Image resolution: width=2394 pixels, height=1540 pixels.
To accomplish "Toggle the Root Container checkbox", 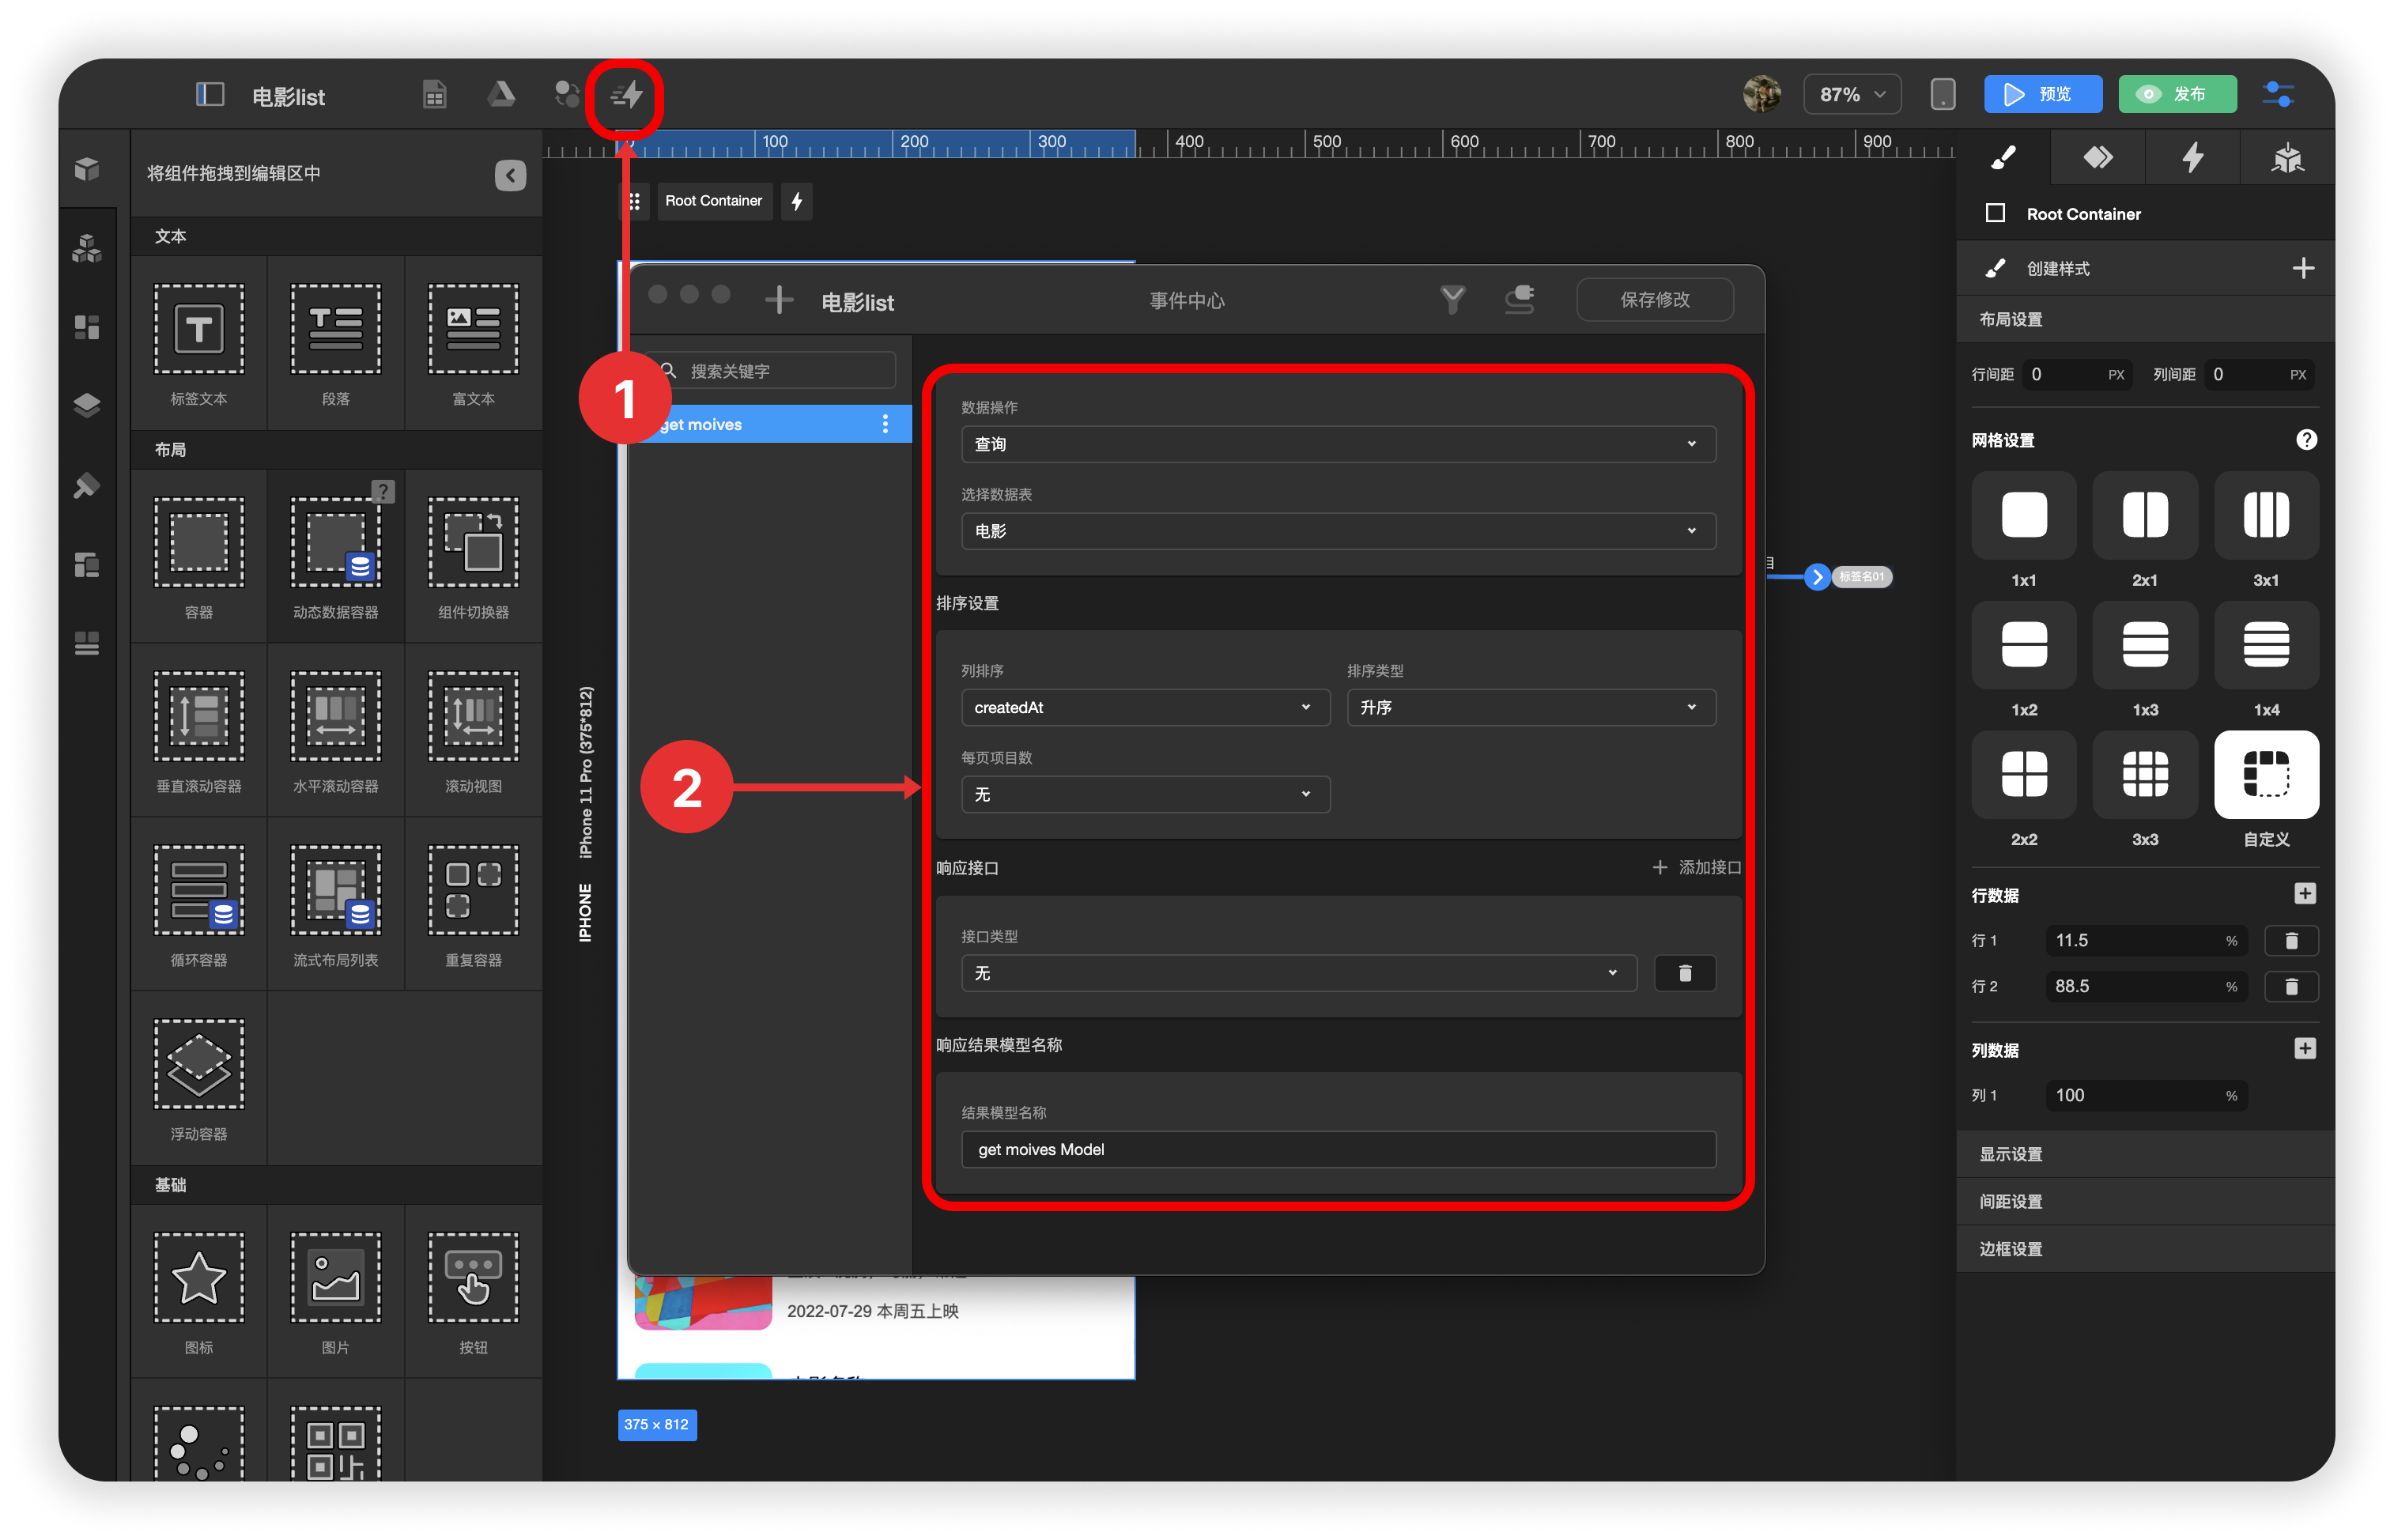I will tap(1995, 213).
